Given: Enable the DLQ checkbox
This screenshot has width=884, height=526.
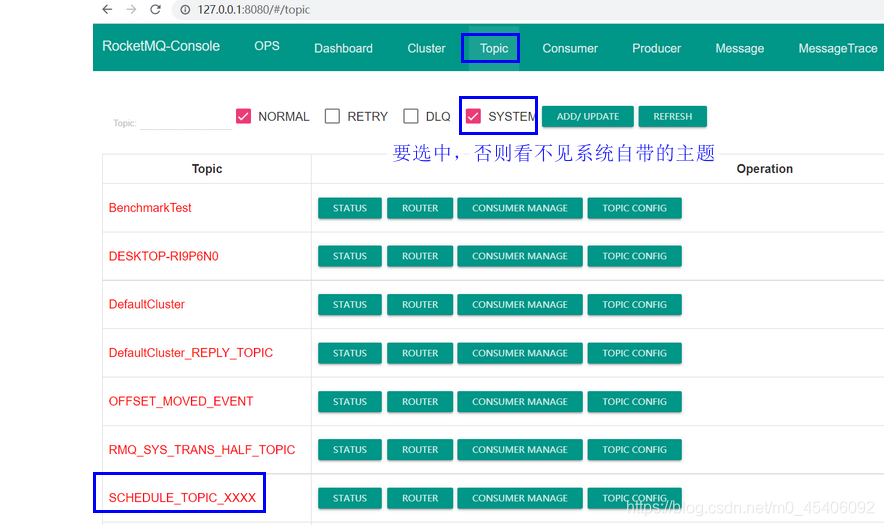Looking at the screenshot, I should point(411,116).
